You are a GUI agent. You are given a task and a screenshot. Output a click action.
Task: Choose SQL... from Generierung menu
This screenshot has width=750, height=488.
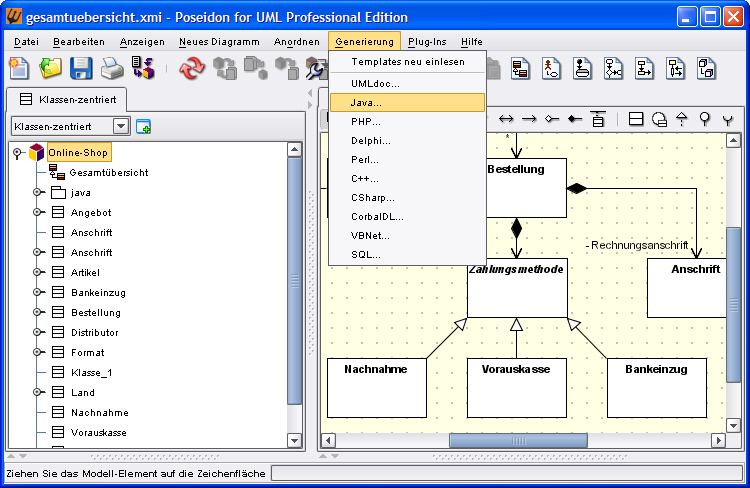[x=408, y=255]
